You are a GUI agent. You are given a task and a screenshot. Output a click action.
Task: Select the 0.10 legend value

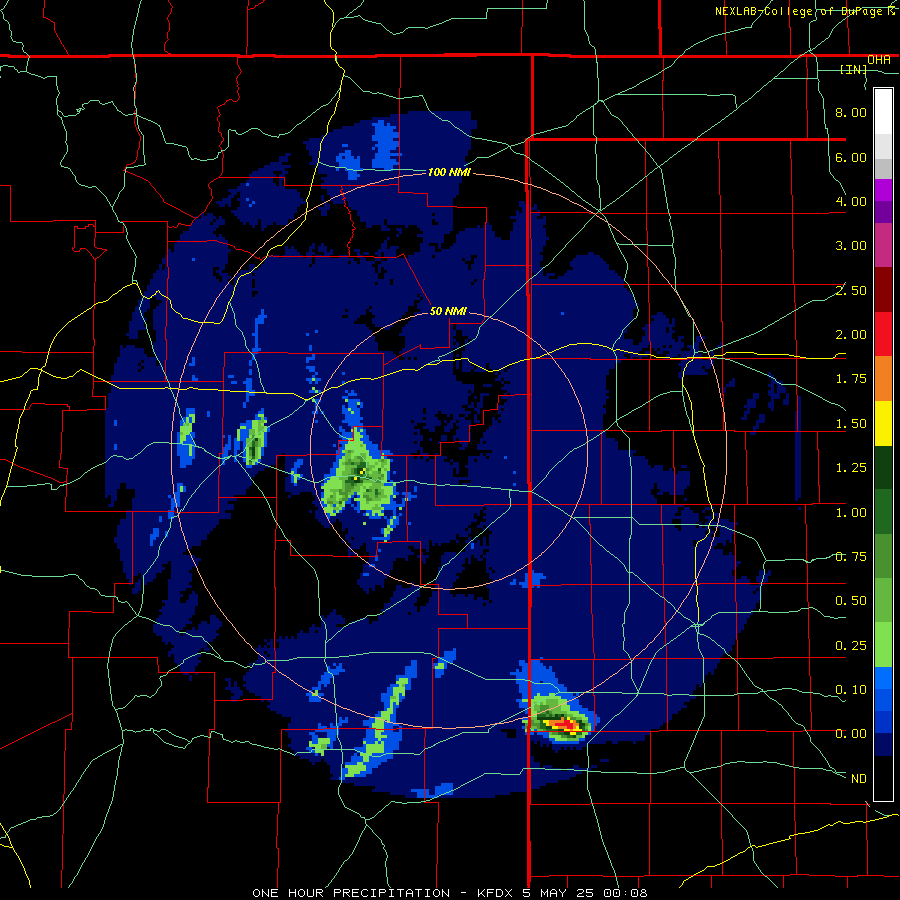coord(851,690)
